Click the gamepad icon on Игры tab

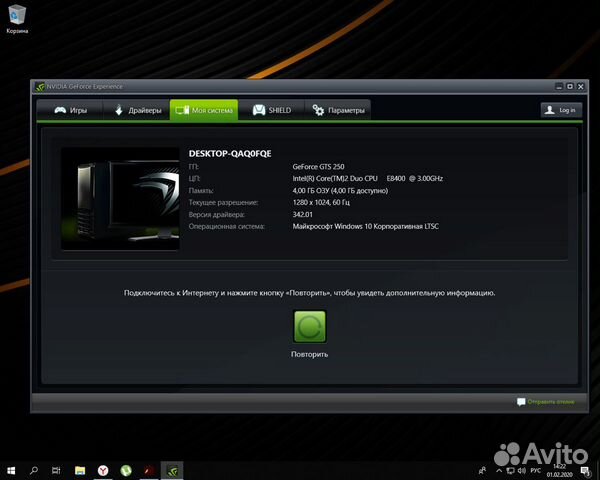60,110
